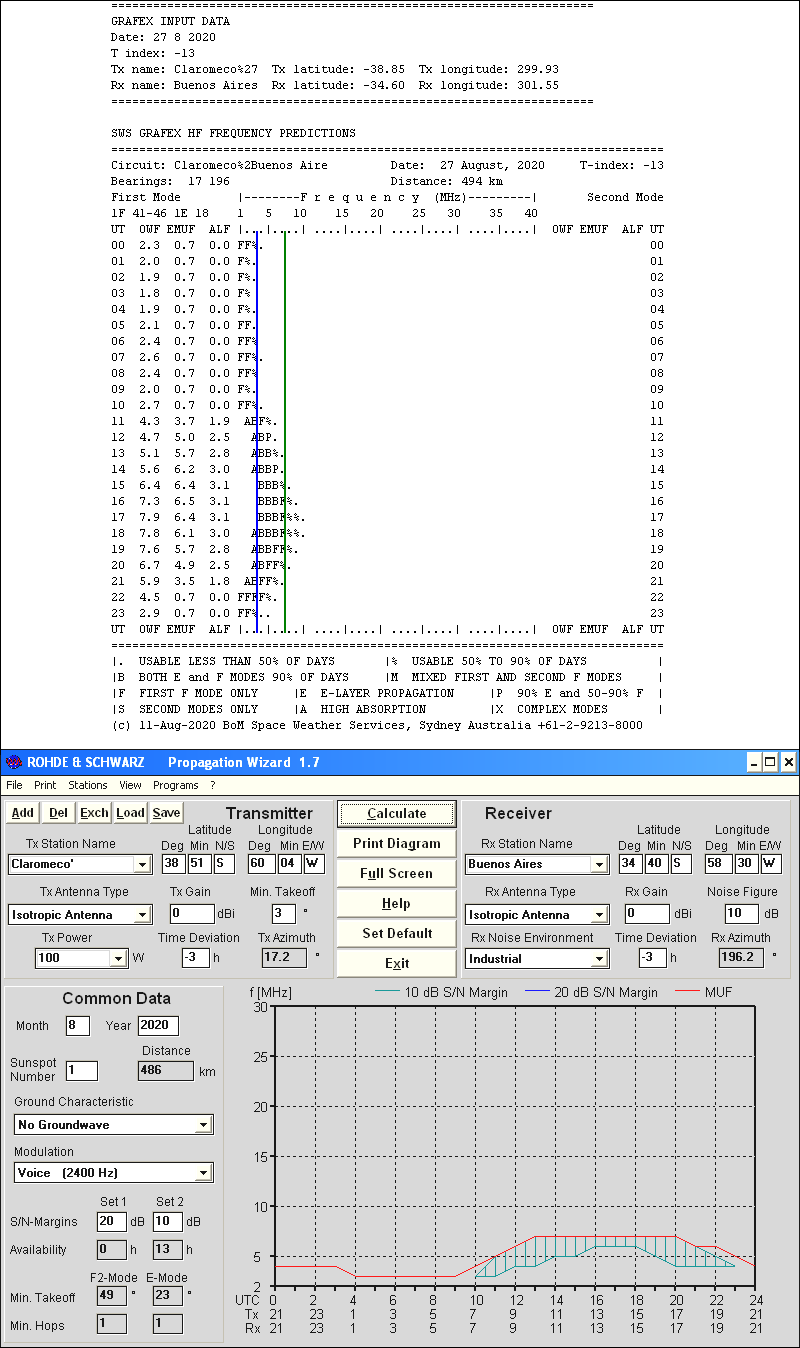Open the Tx Power dropdown
Screen dimensions: 800x1348
(119, 958)
